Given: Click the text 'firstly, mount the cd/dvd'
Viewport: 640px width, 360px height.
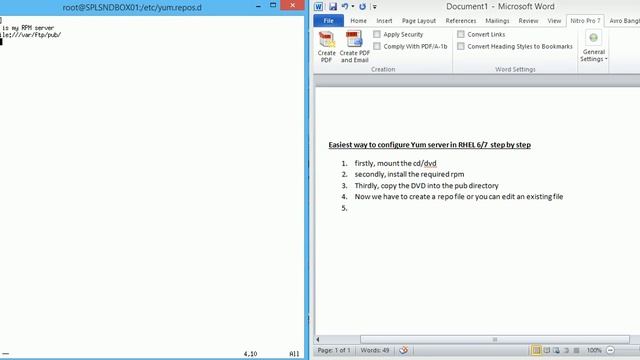Looking at the screenshot, I should (396, 163).
